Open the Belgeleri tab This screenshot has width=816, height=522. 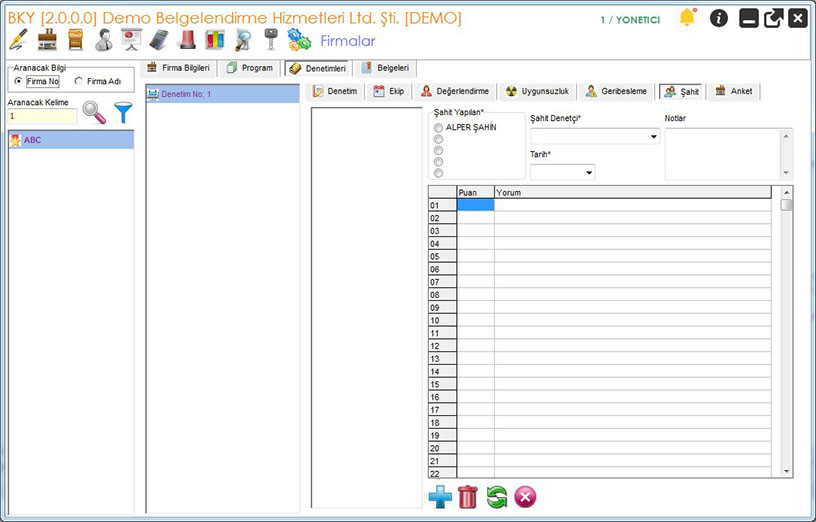point(386,68)
